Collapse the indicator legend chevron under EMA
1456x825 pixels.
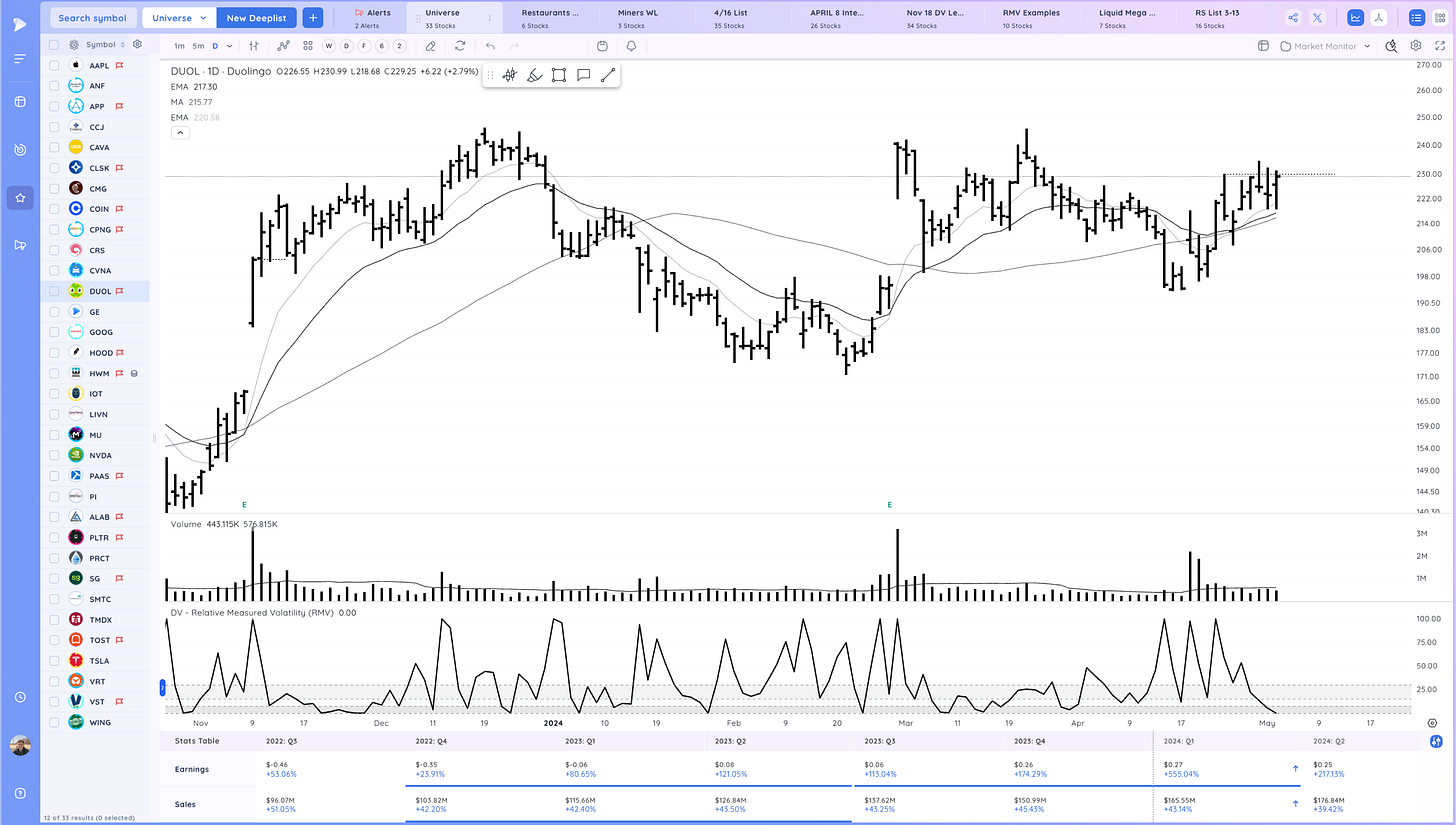click(x=179, y=132)
